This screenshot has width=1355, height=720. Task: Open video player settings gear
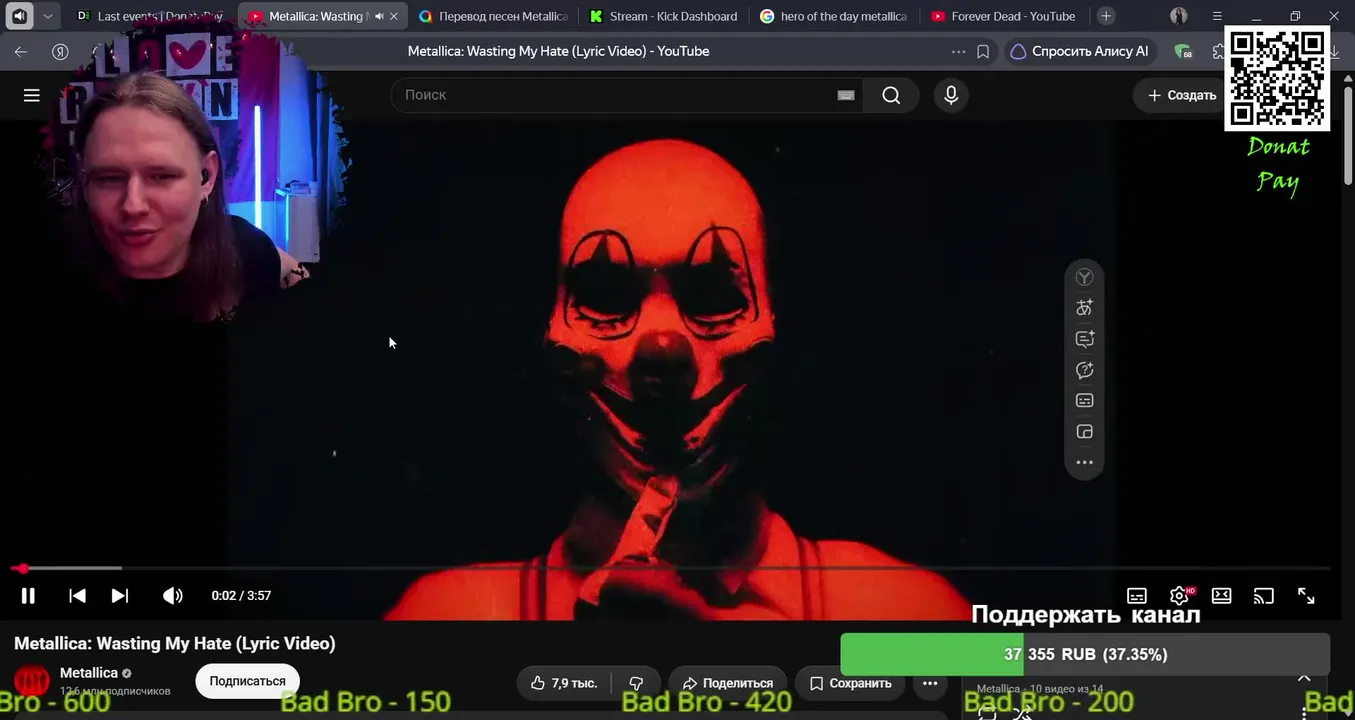click(x=1180, y=596)
